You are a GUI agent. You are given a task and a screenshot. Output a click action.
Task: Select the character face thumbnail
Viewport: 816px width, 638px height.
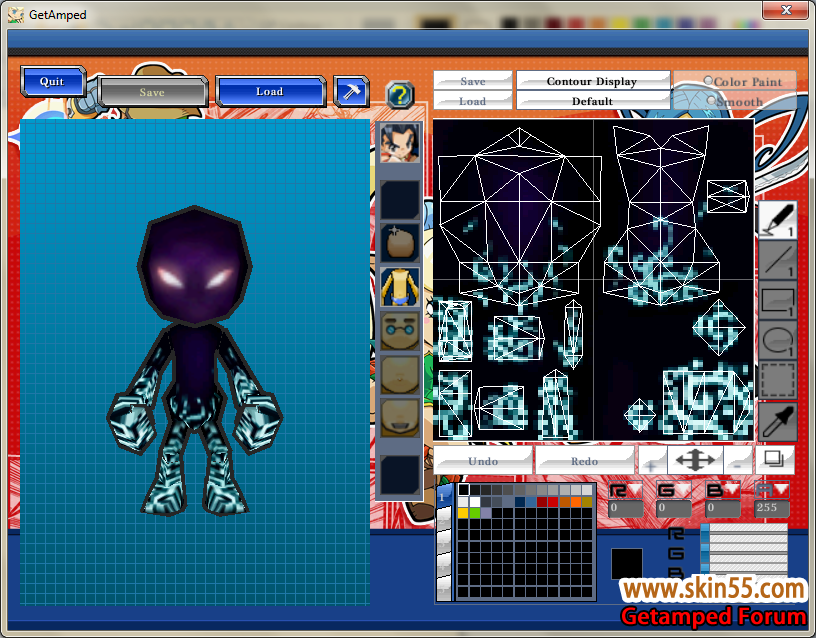(x=399, y=143)
